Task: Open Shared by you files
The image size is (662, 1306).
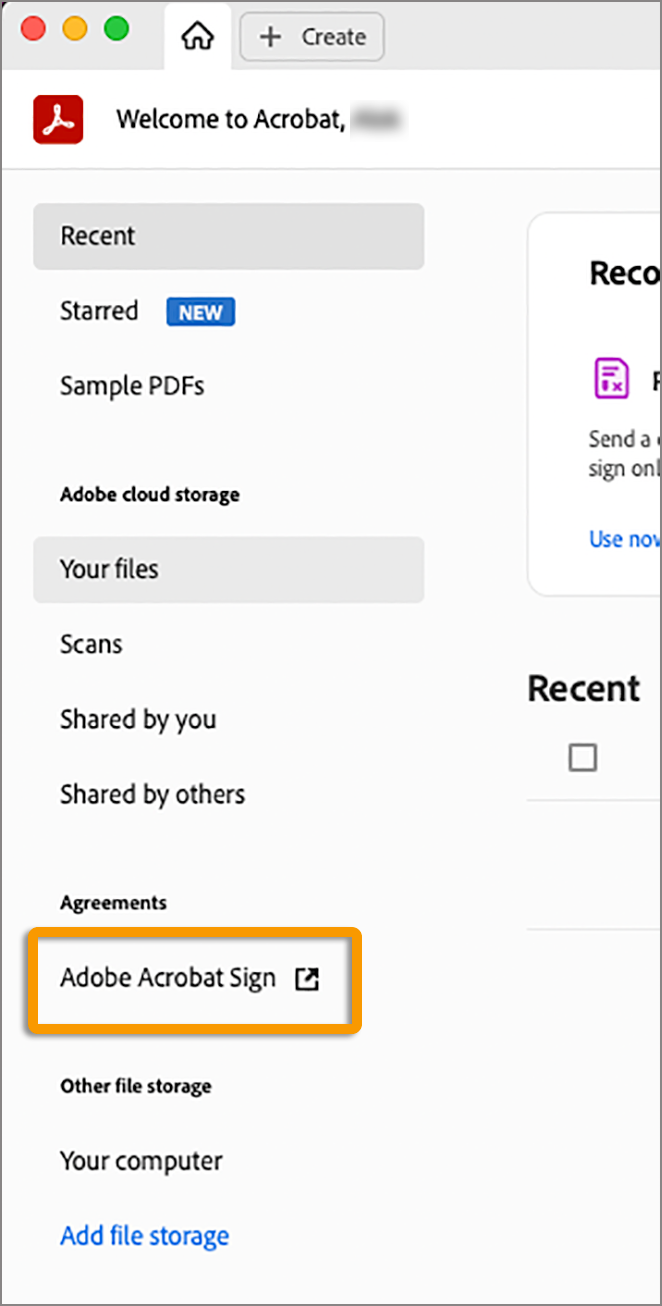Action: tap(138, 719)
